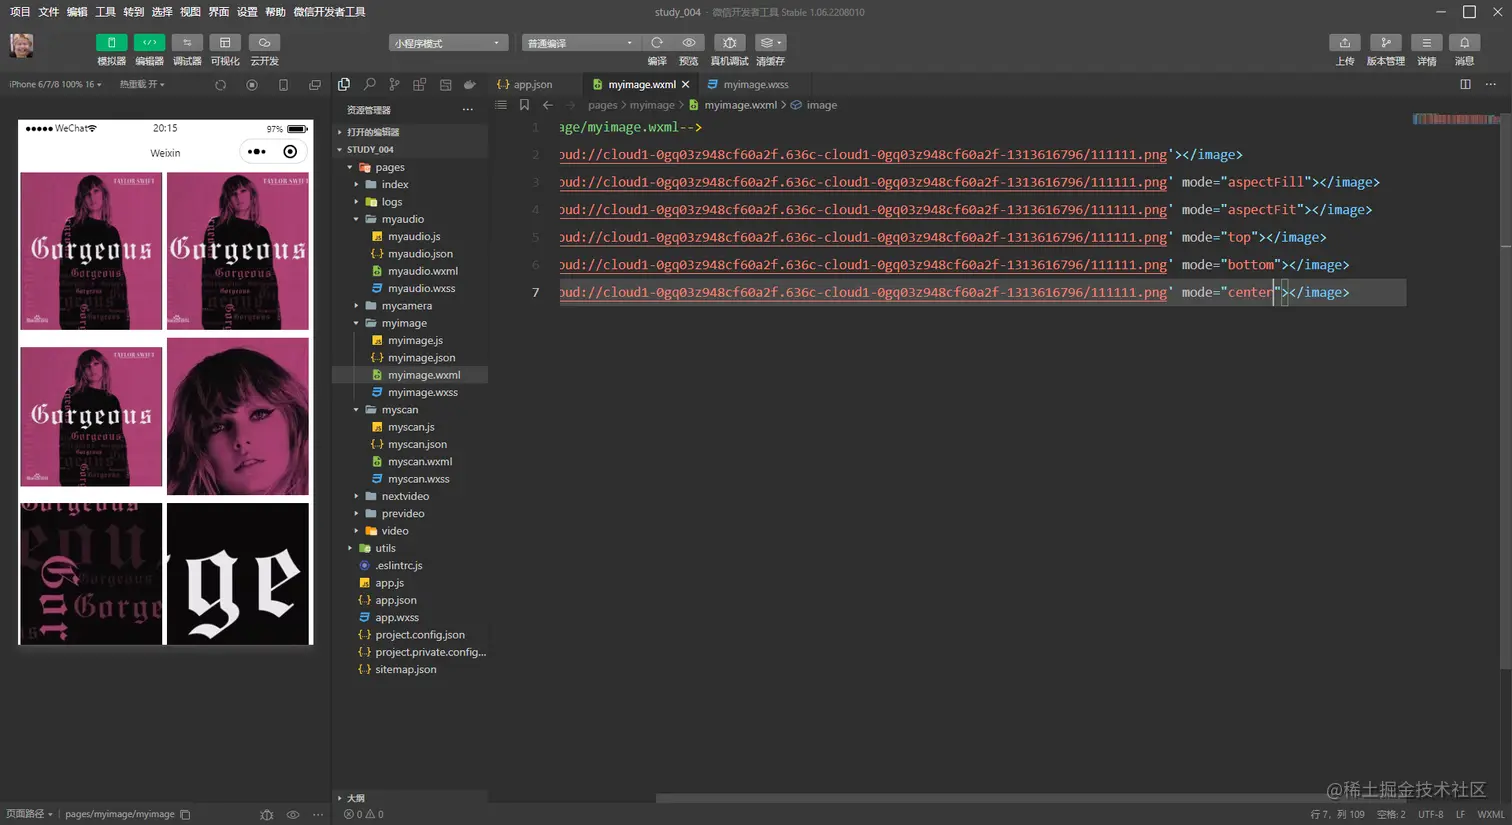The image size is (1512, 825).
Task: Pop out the simulator into separate window
Action: pyautogui.click(x=315, y=85)
